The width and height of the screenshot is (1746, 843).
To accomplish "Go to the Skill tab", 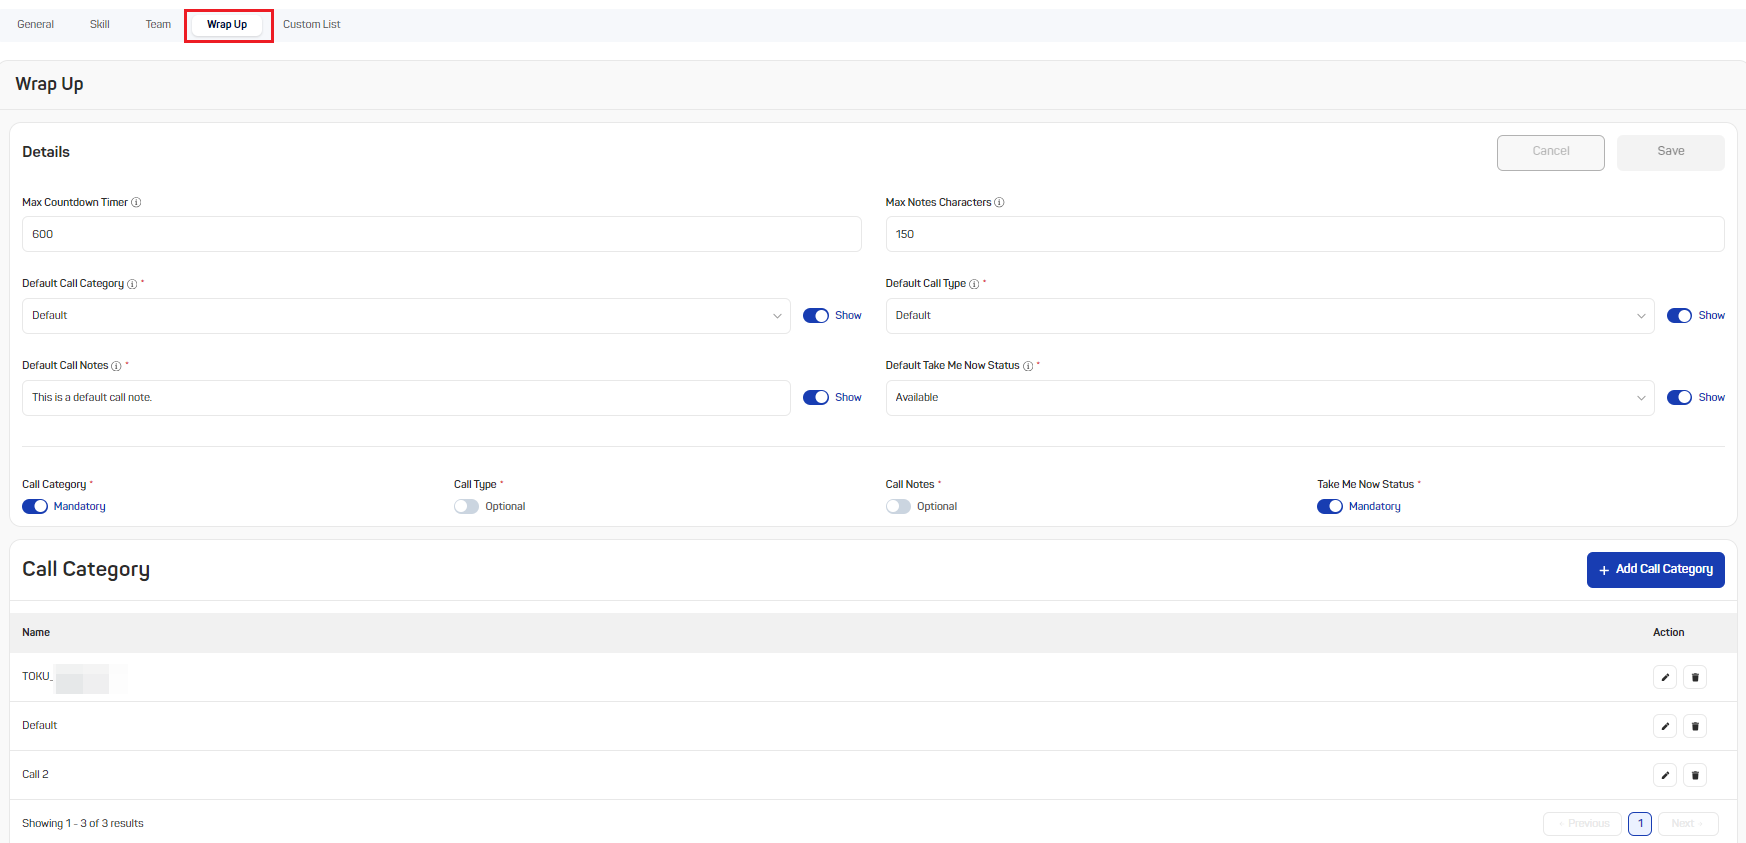I will pyautogui.click(x=100, y=24).
